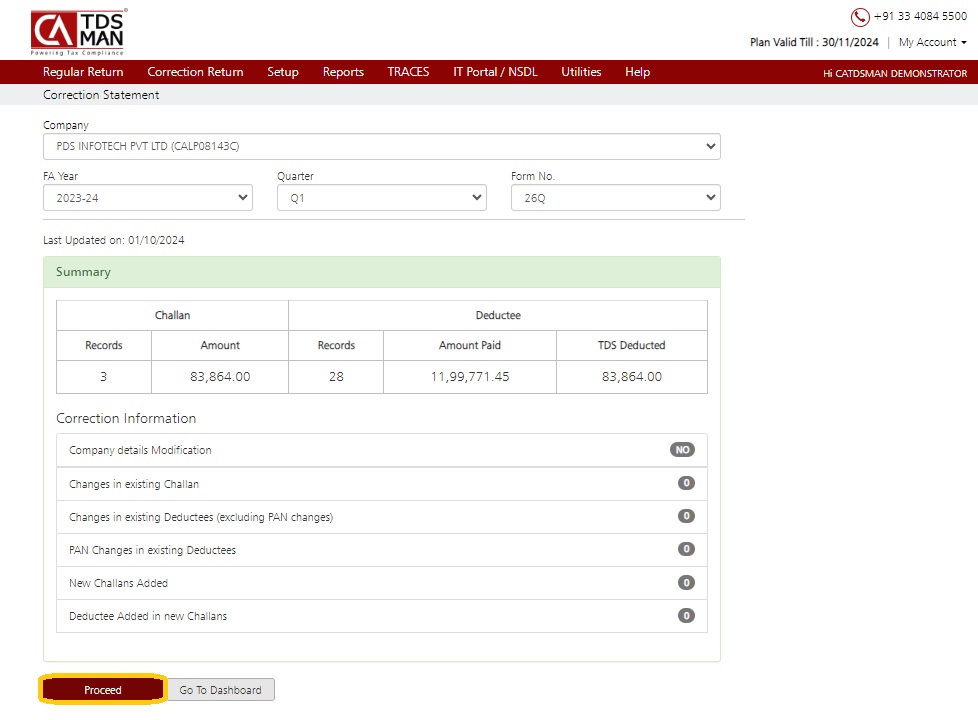Open the Company dropdown
The height and width of the screenshot is (720, 978).
click(382, 147)
